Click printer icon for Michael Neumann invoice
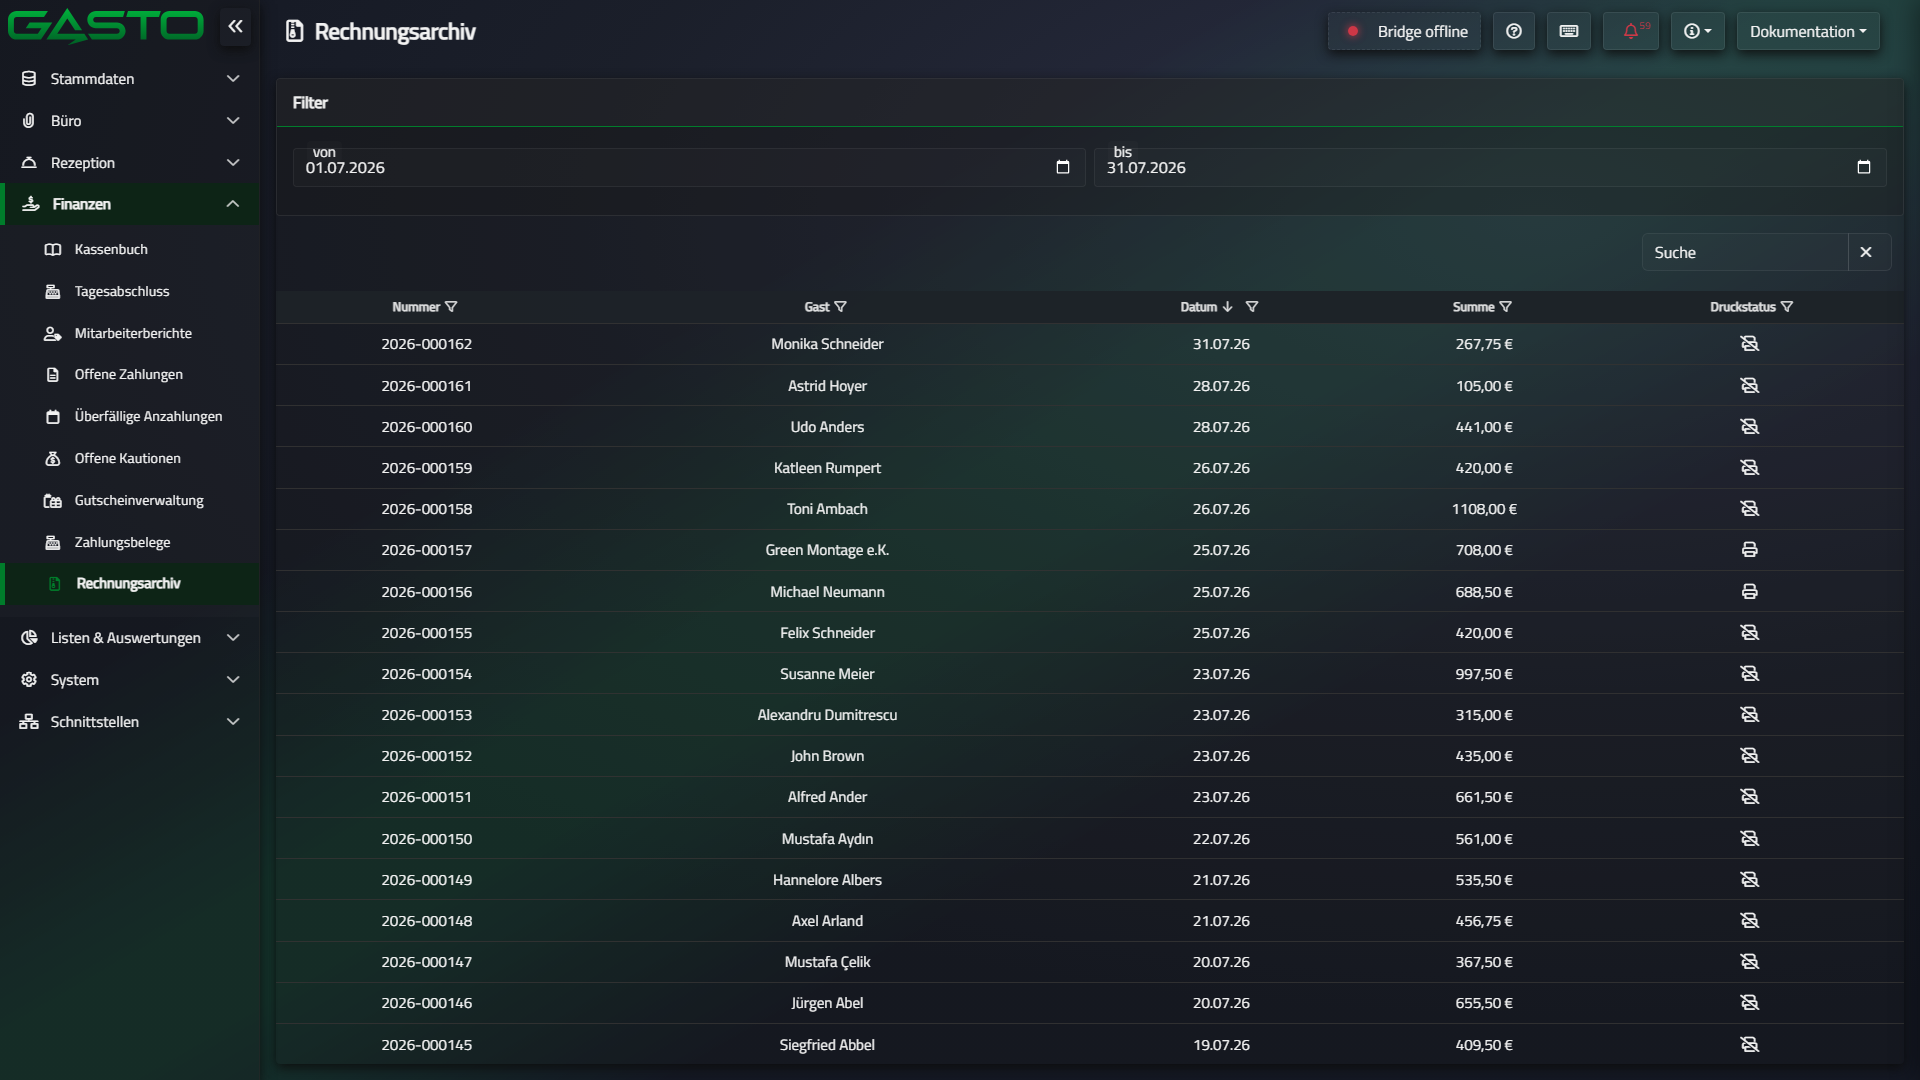 point(1749,592)
